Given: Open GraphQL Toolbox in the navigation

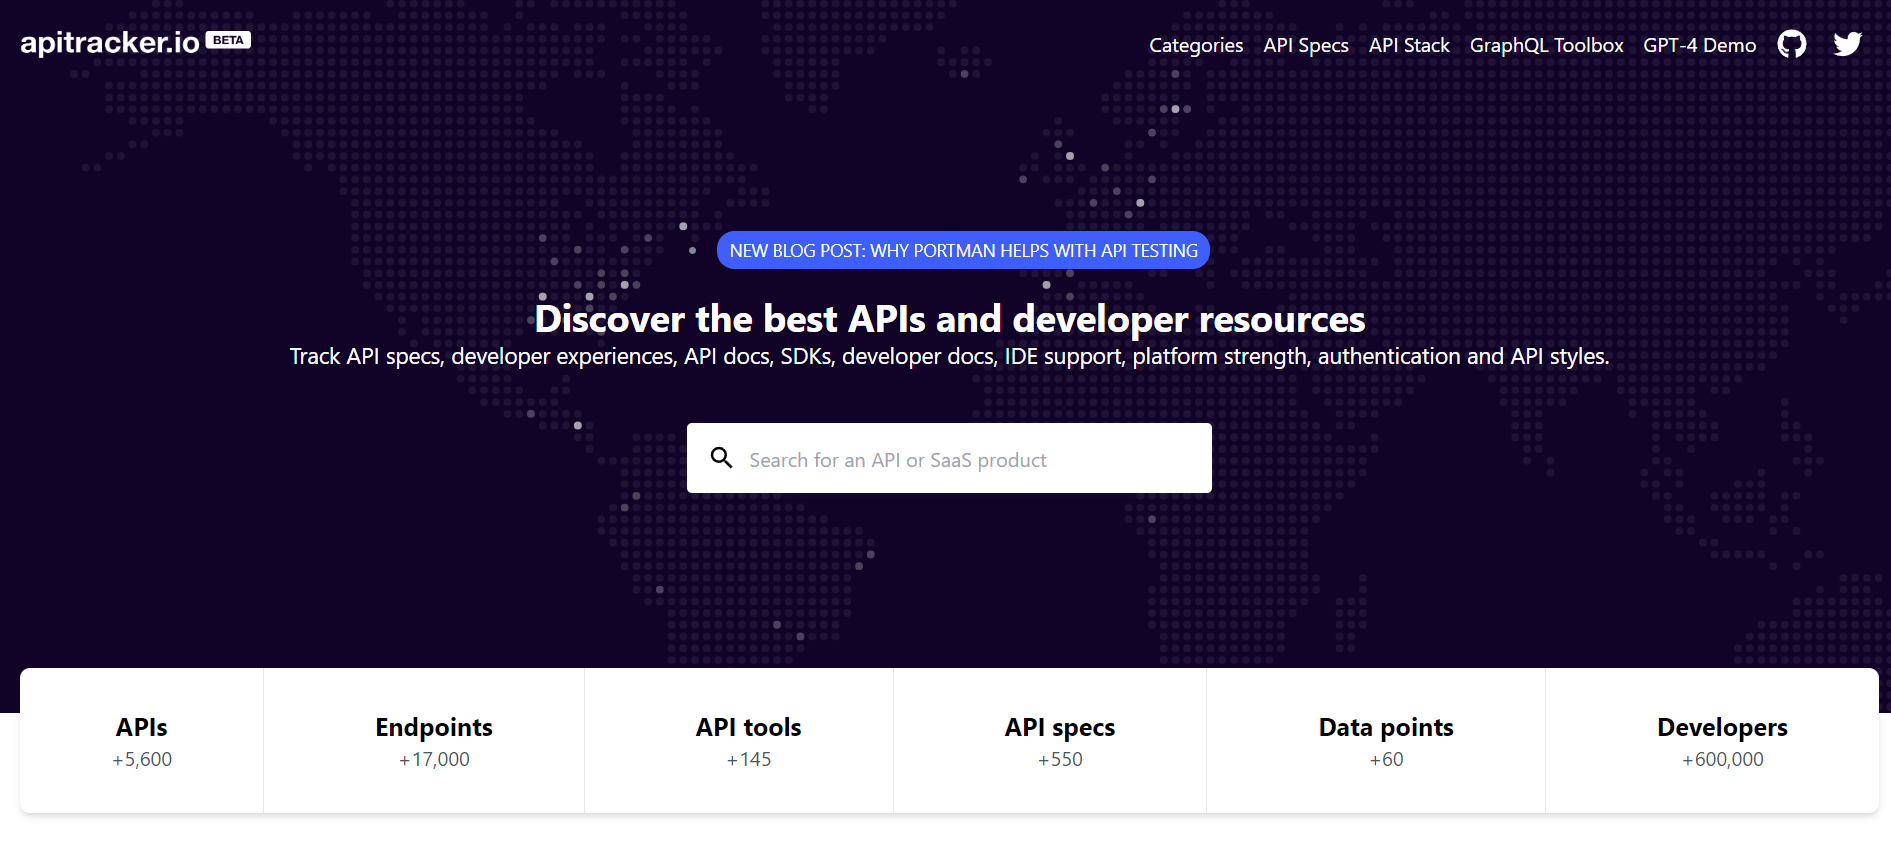Looking at the screenshot, I should (x=1546, y=45).
